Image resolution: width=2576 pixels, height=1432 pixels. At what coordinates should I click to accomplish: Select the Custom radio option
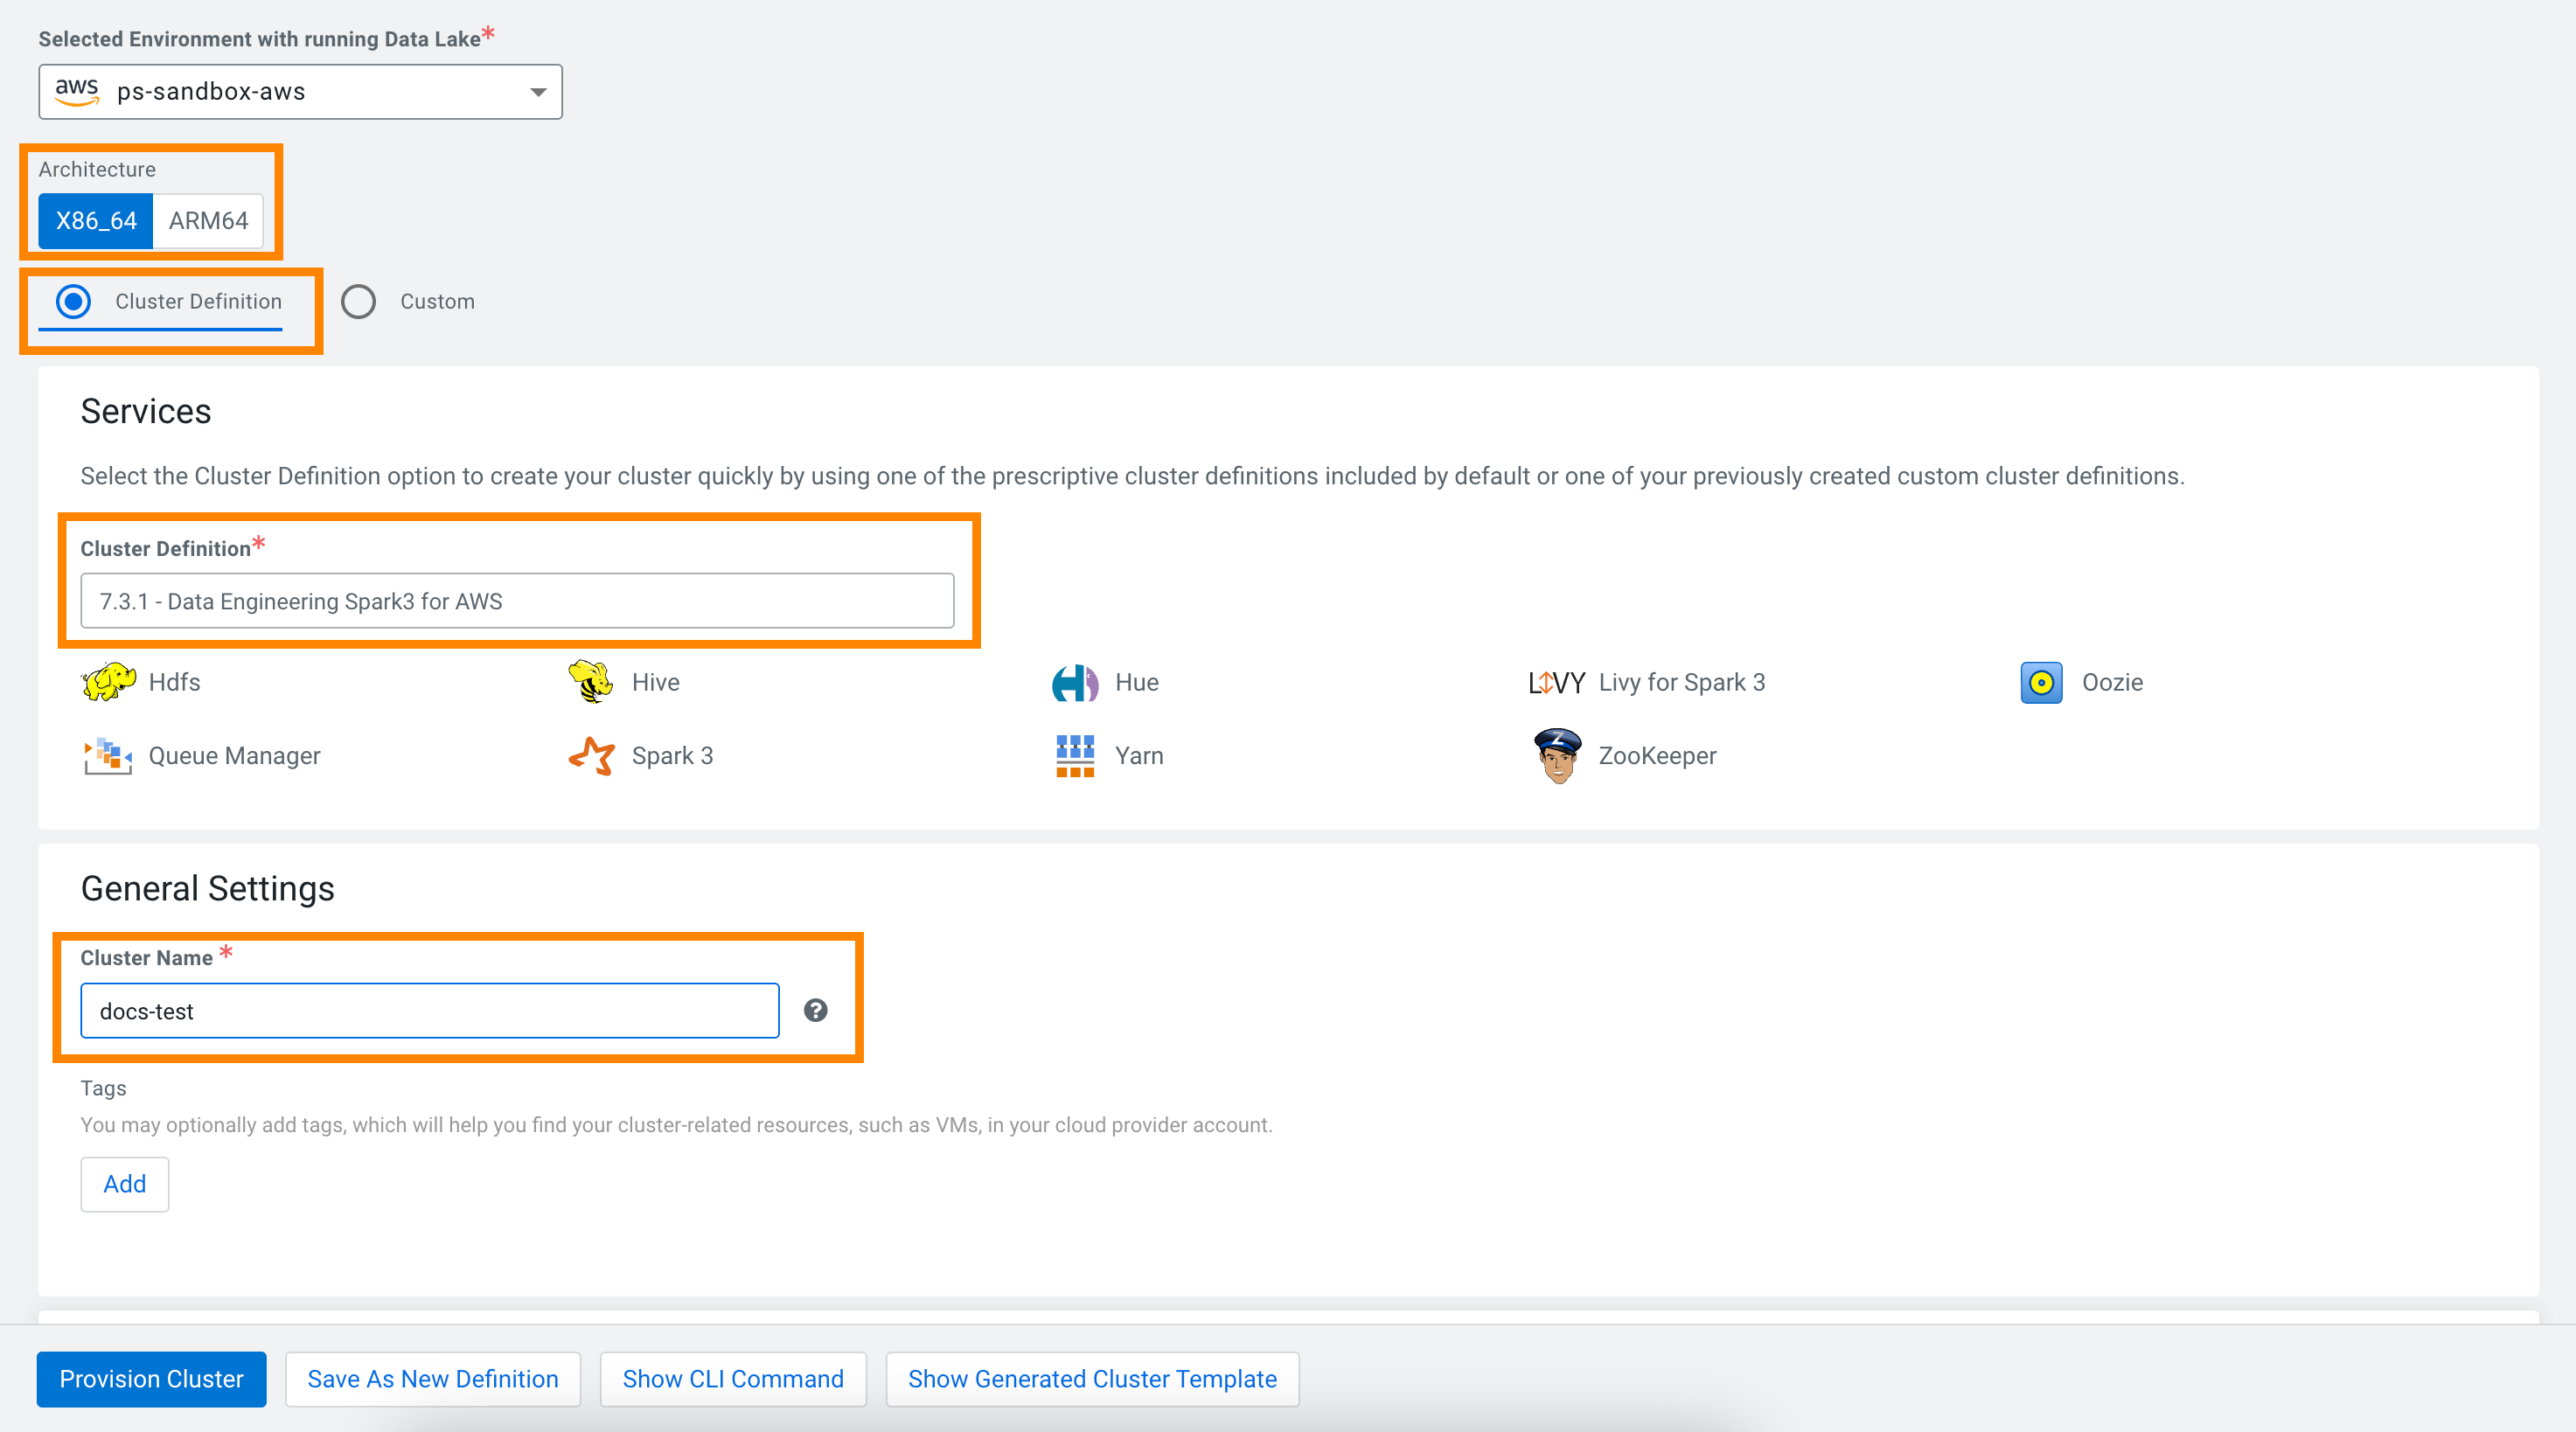pyautogui.click(x=358, y=301)
